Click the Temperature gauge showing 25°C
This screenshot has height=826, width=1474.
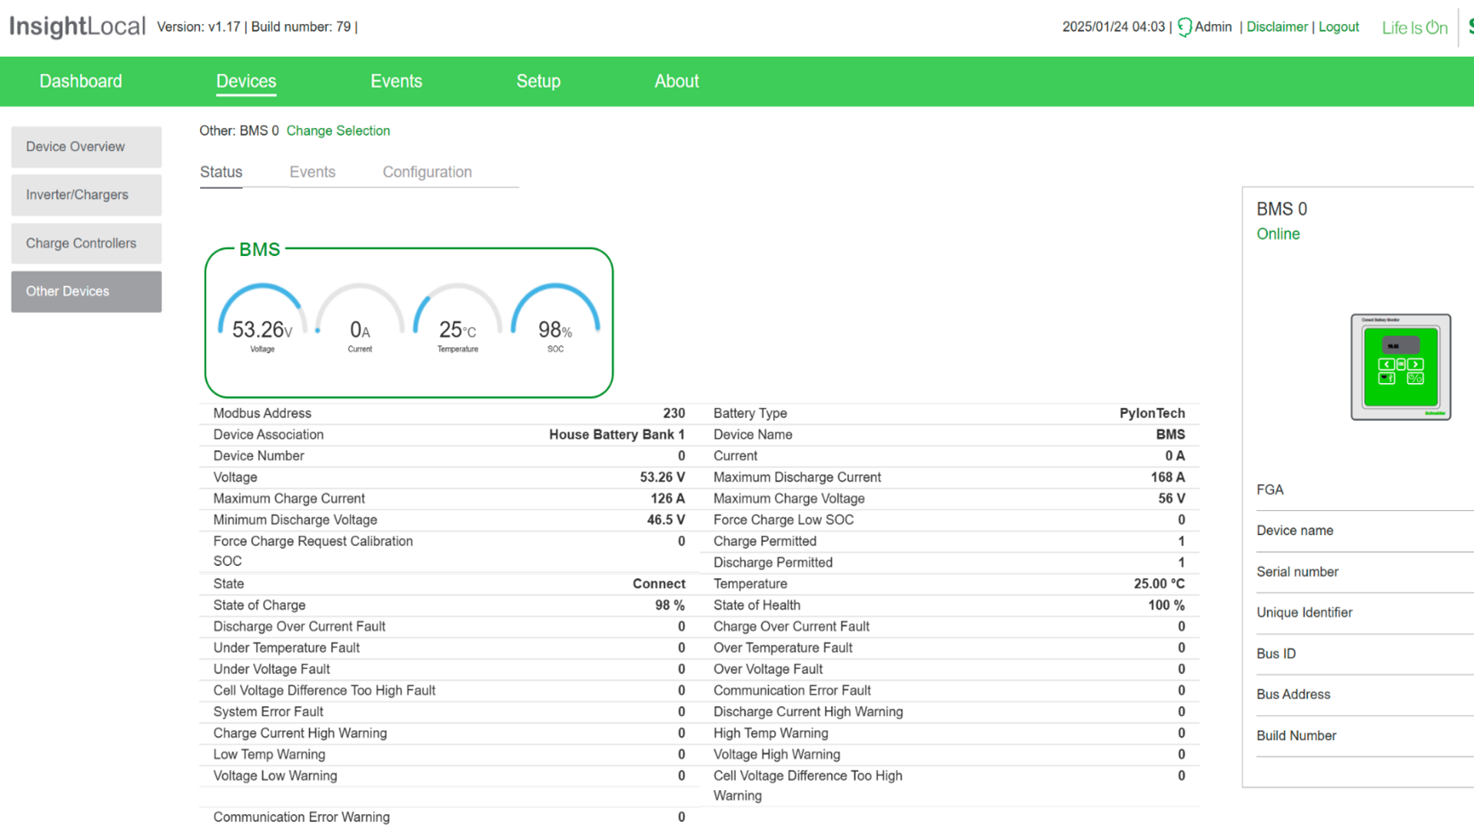457,320
